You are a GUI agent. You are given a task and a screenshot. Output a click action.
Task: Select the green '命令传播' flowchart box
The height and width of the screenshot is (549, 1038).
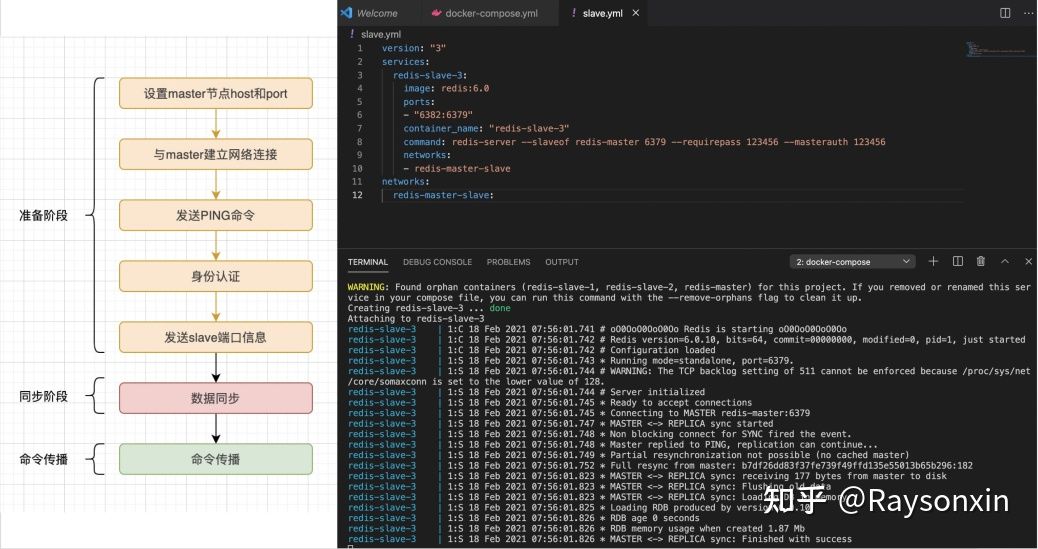tap(216, 459)
